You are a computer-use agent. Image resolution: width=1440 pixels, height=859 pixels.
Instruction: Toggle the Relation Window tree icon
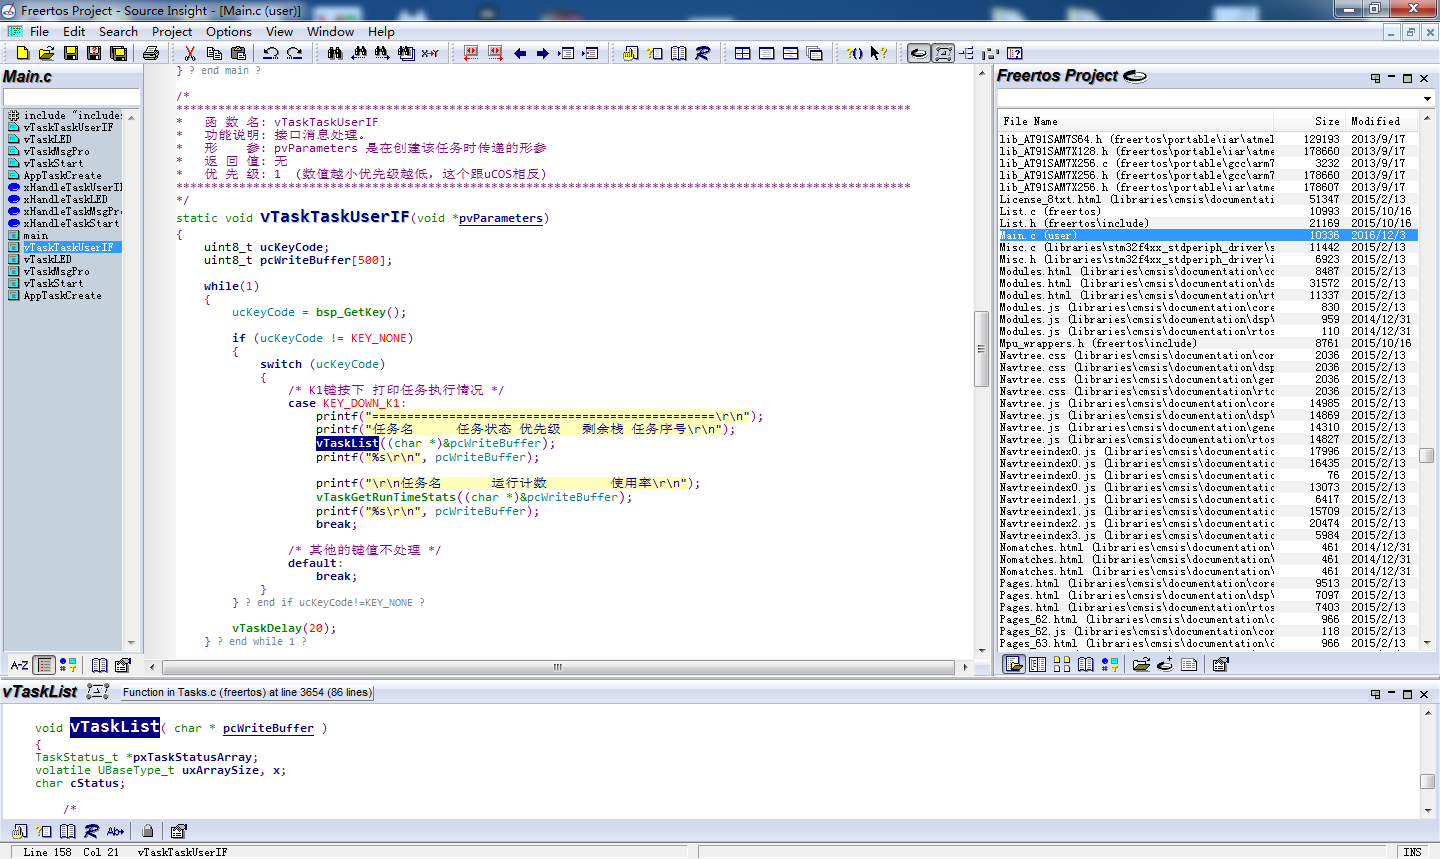point(967,53)
